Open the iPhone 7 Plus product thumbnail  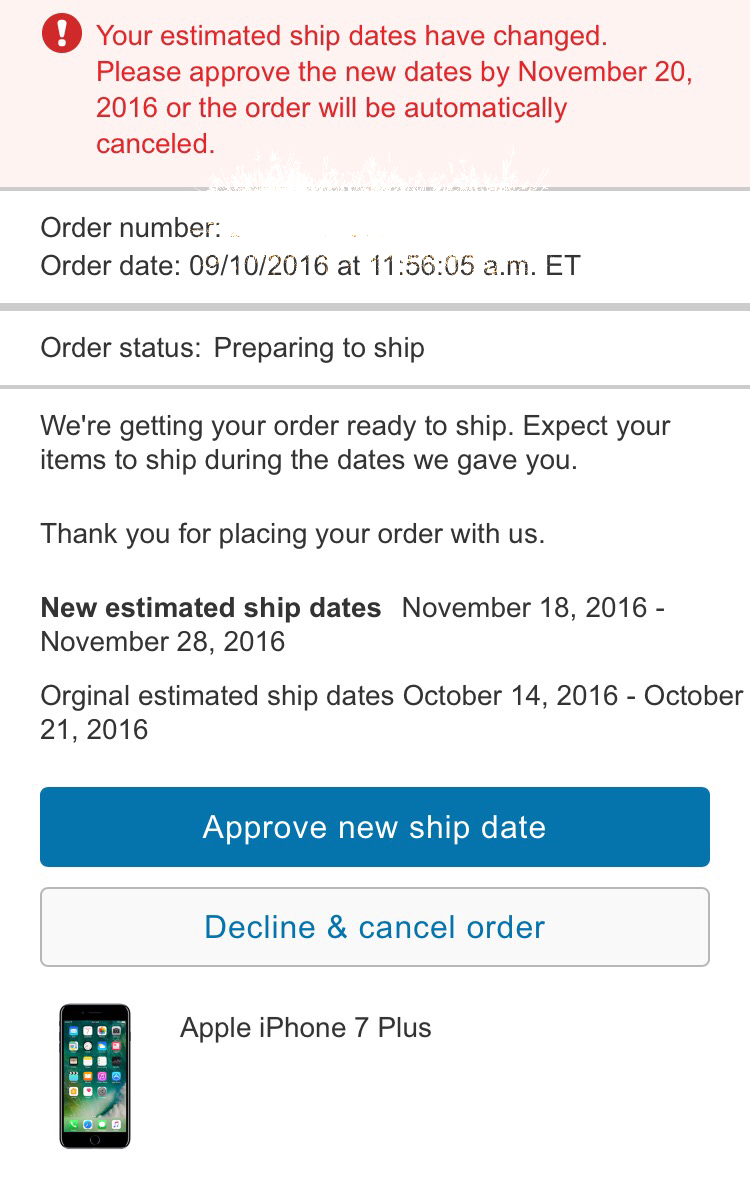tap(95, 1076)
